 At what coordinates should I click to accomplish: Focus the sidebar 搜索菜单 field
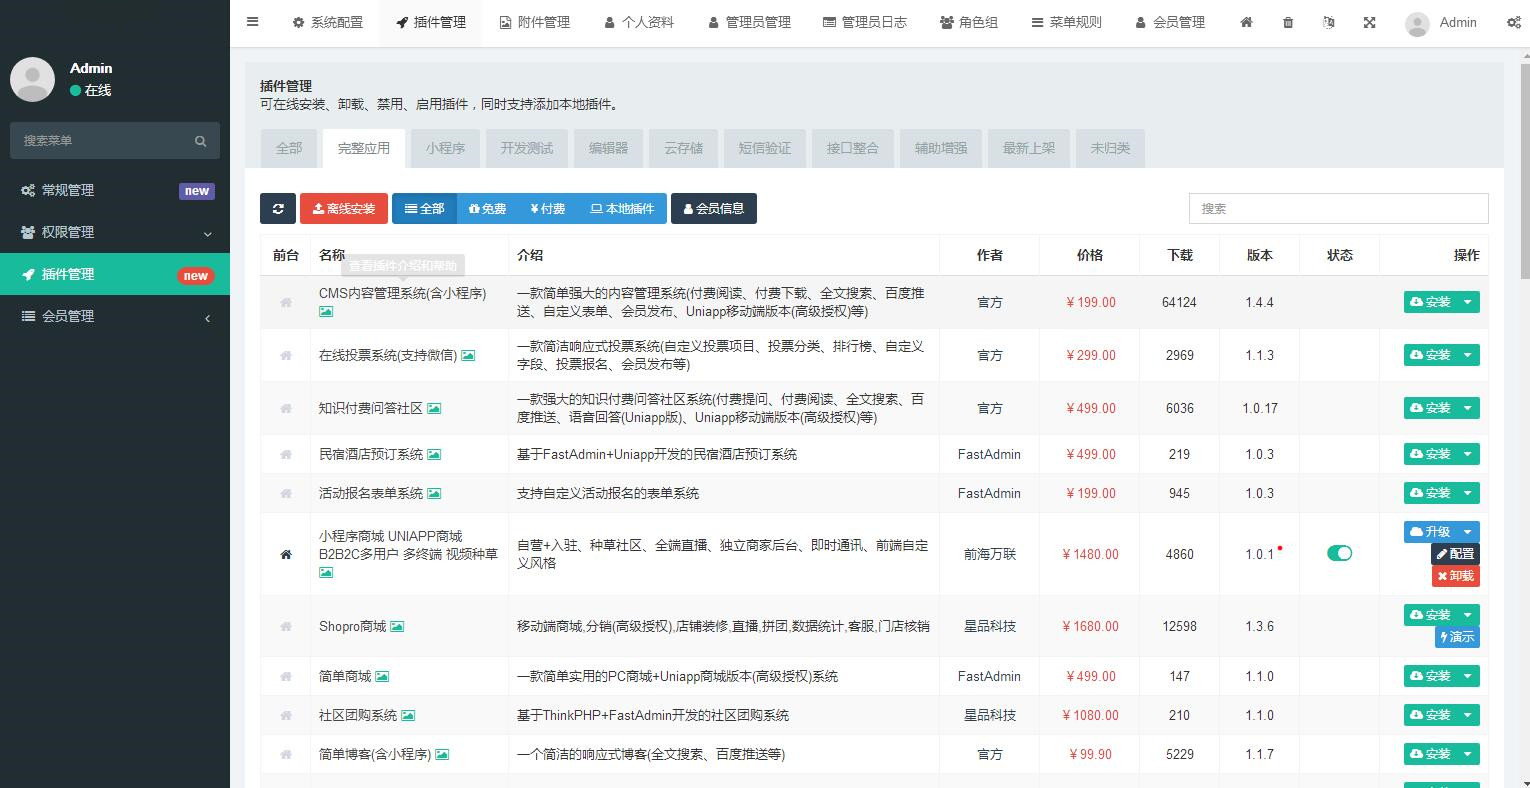98,141
